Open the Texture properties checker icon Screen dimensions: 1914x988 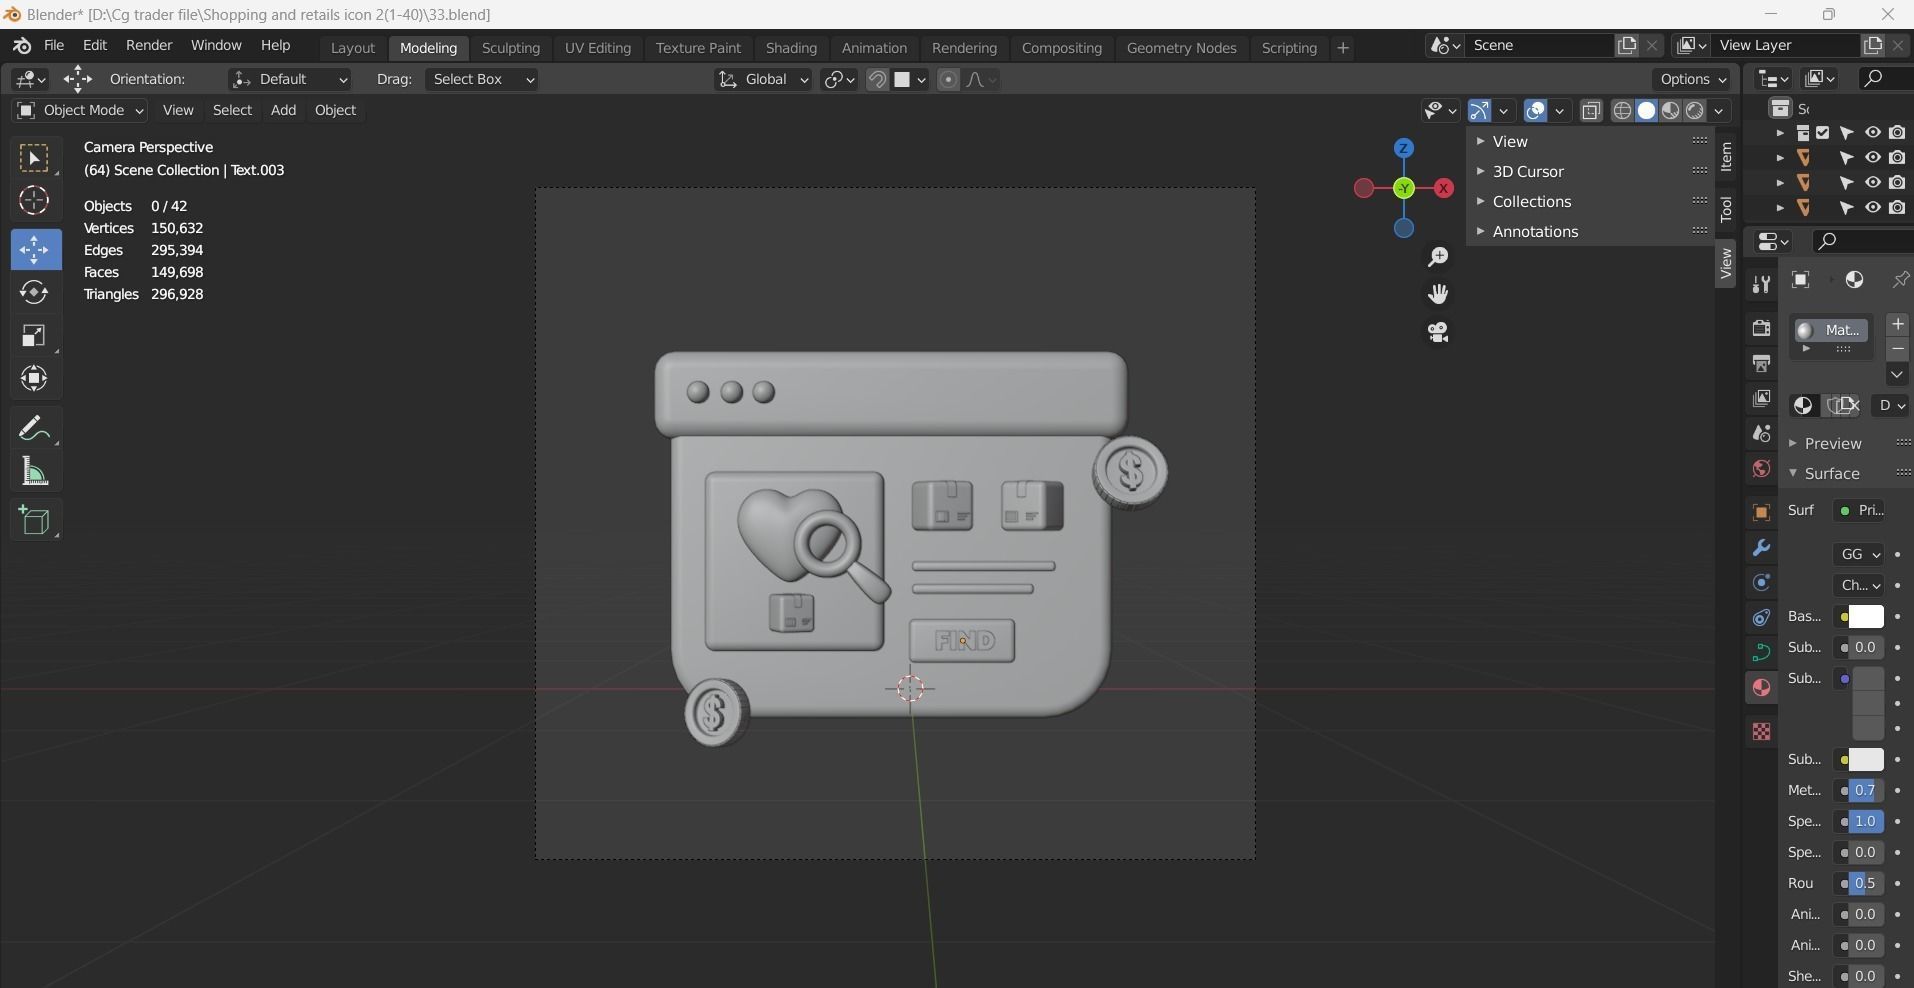point(1761,732)
